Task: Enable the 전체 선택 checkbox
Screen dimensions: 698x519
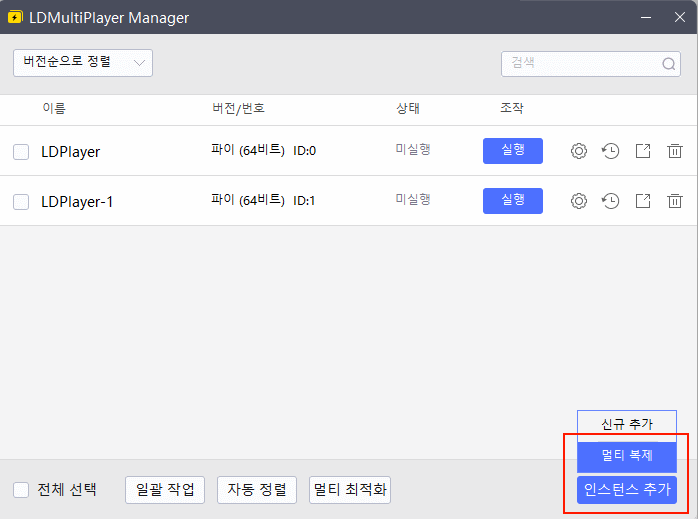Action: point(21,490)
